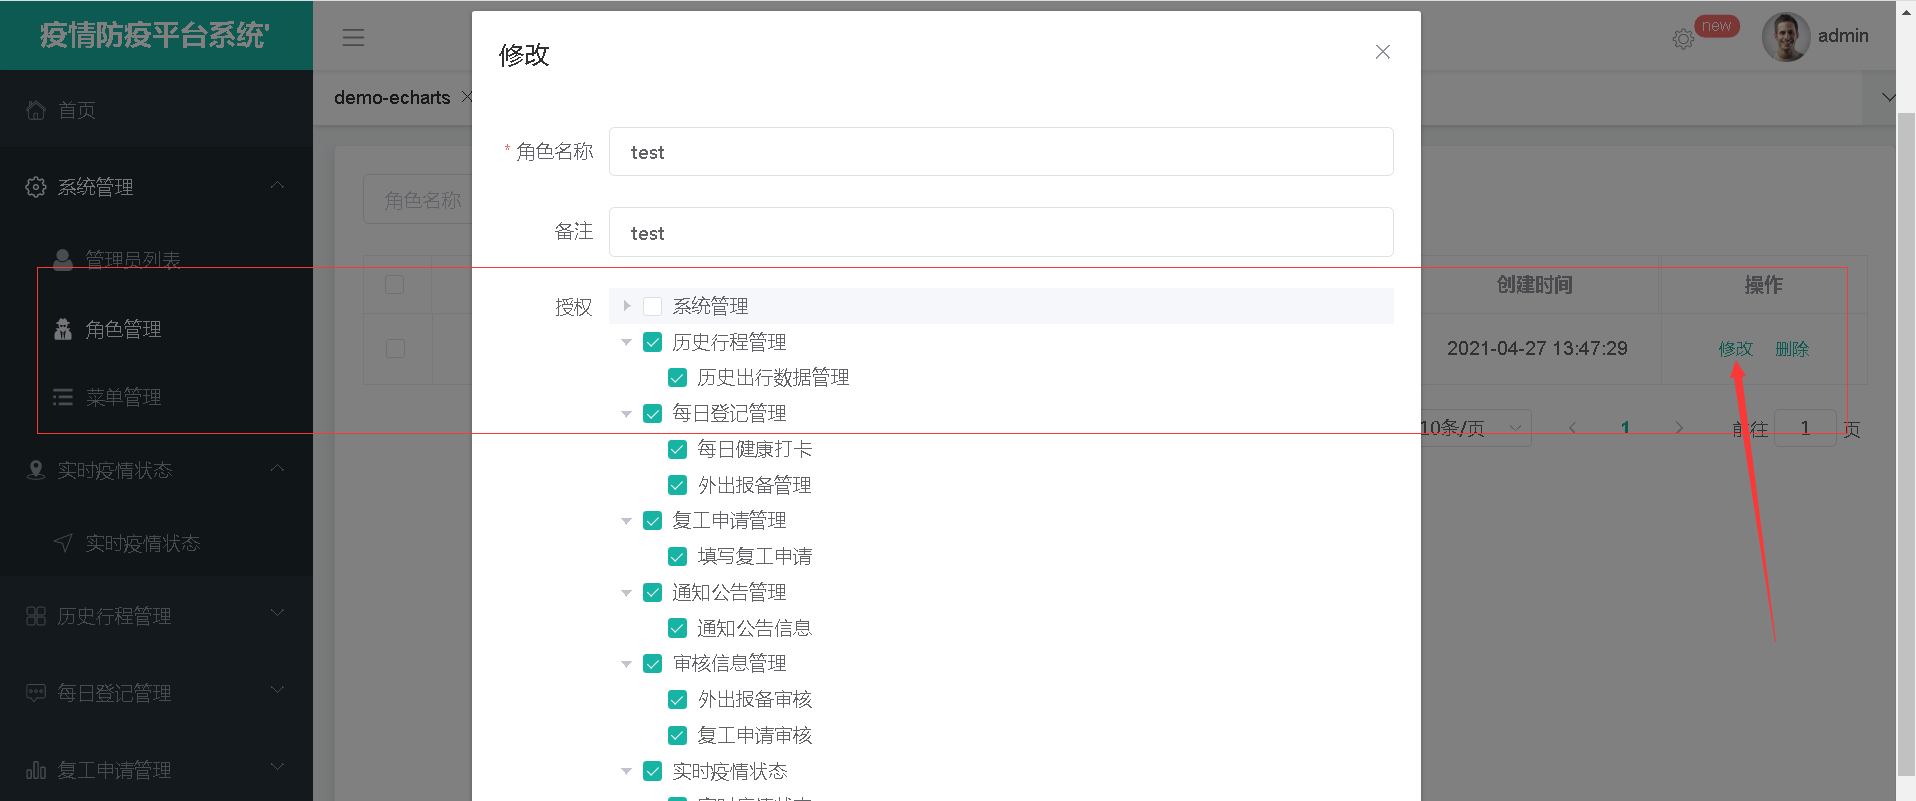Uncheck 复工申请审核 checkbox

coord(677,736)
